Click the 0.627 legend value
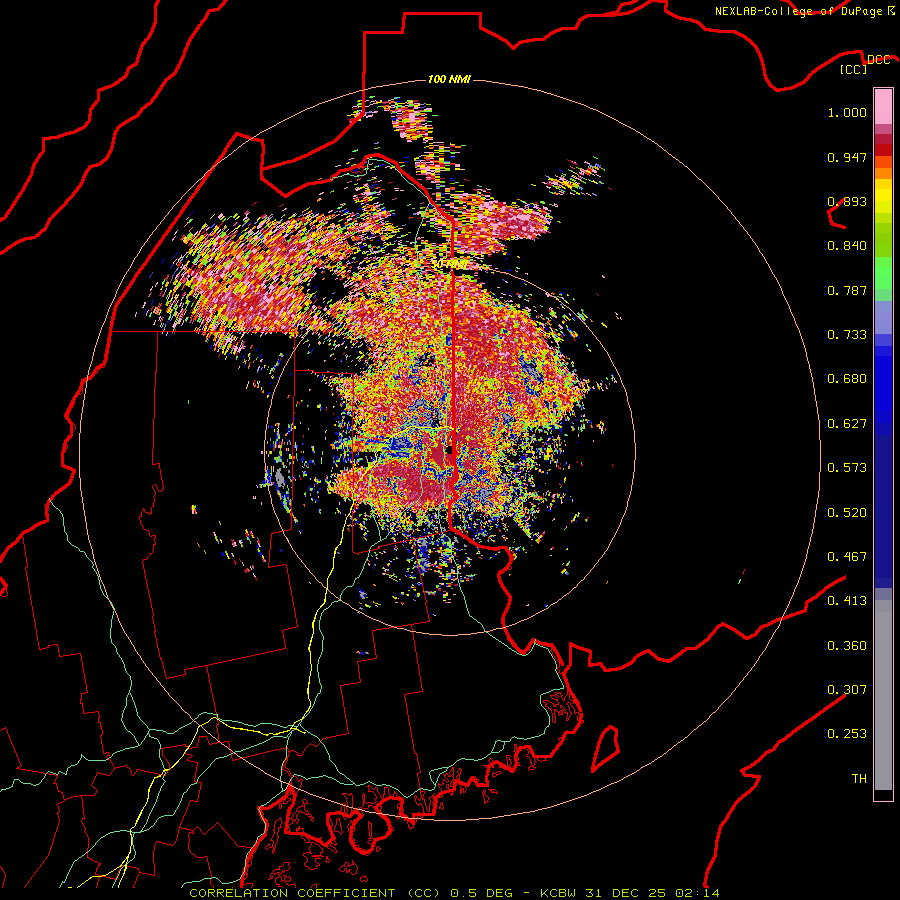The image size is (900, 900). (x=847, y=424)
